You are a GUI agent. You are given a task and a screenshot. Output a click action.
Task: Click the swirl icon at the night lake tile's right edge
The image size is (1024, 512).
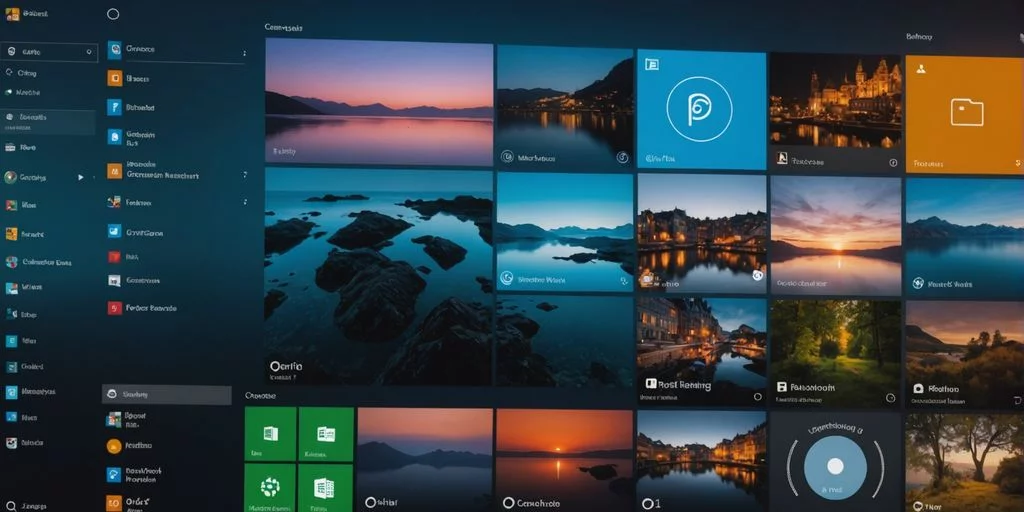pos(622,157)
